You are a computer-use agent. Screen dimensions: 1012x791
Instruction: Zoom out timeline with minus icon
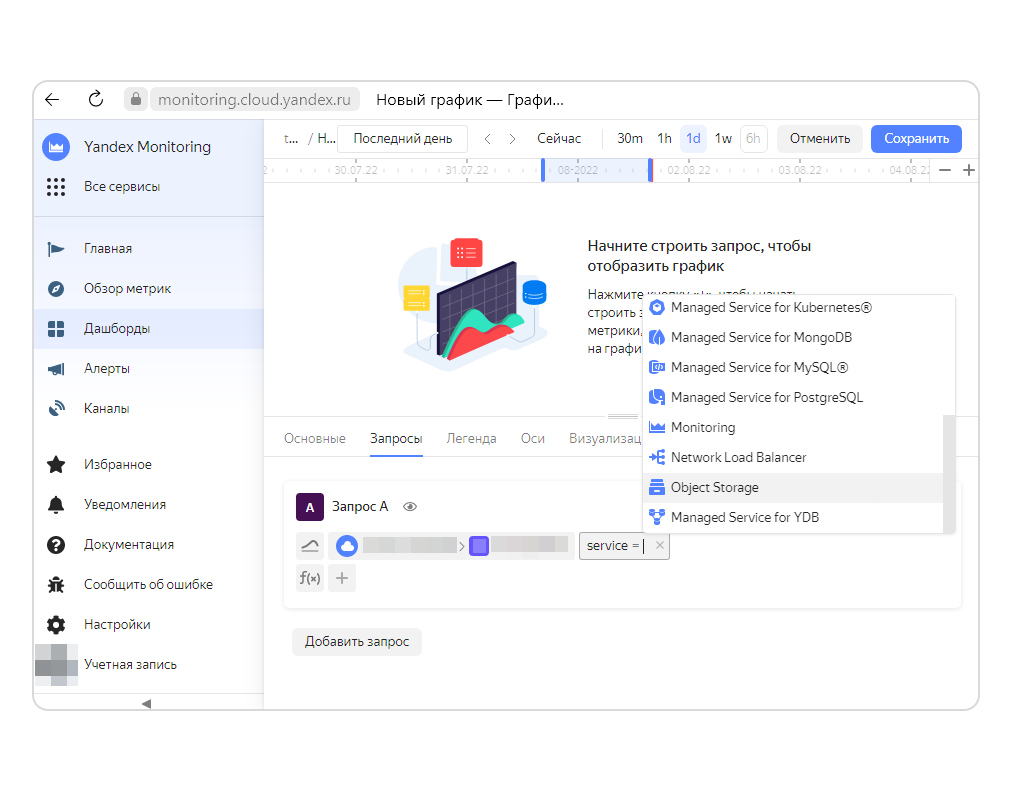(945, 170)
